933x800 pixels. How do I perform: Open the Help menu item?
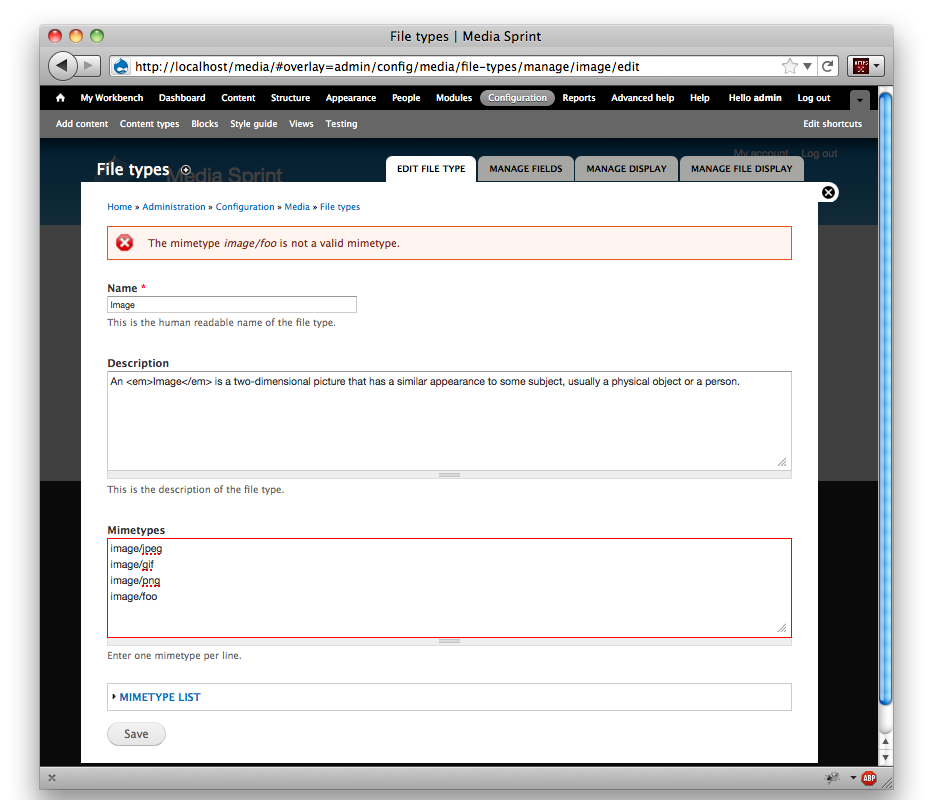(x=700, y=98)
